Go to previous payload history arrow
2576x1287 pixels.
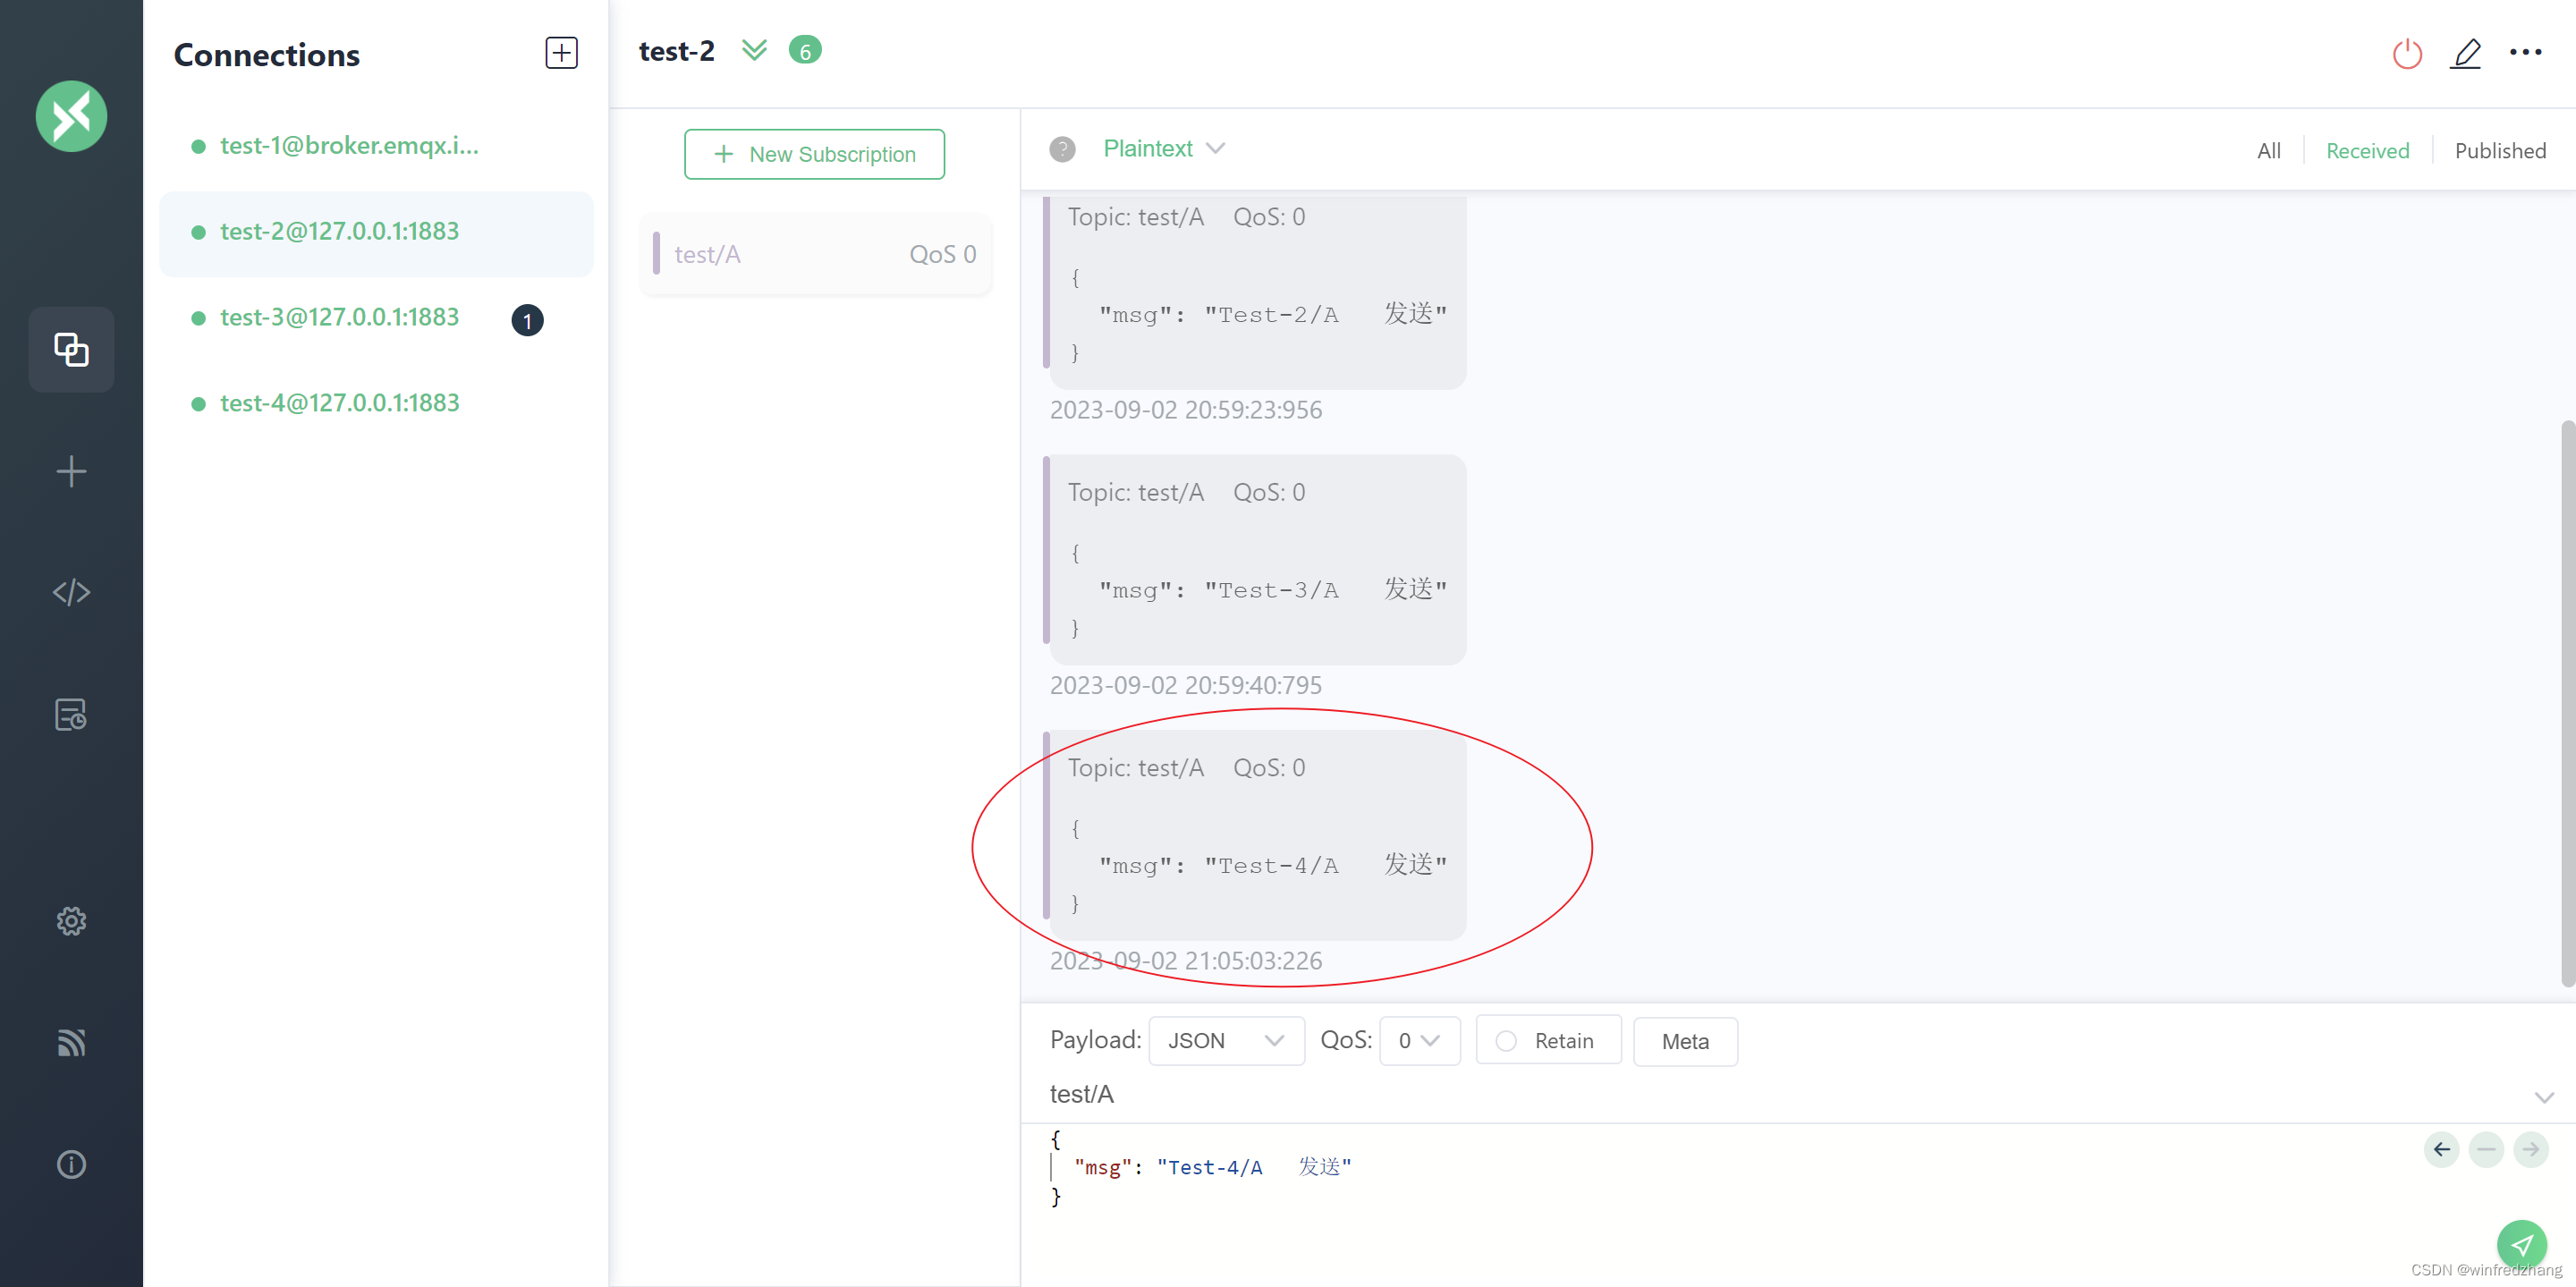click(x=2441, y=1149)
